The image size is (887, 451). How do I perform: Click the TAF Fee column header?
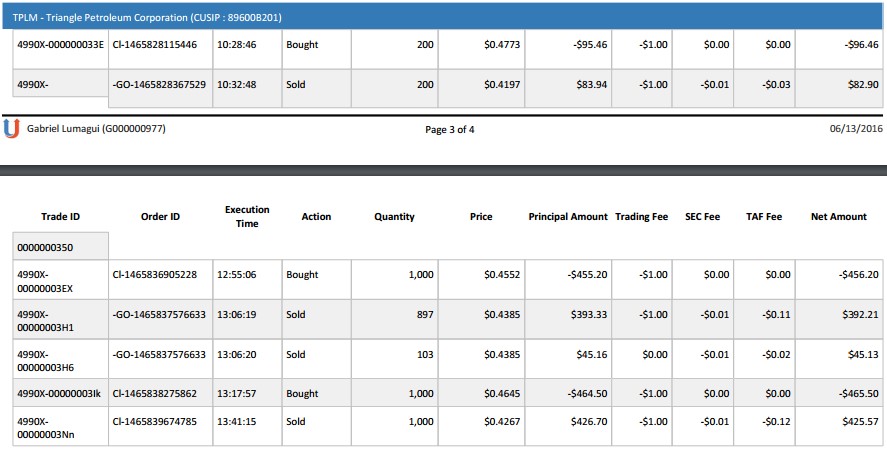pos(764,217)
